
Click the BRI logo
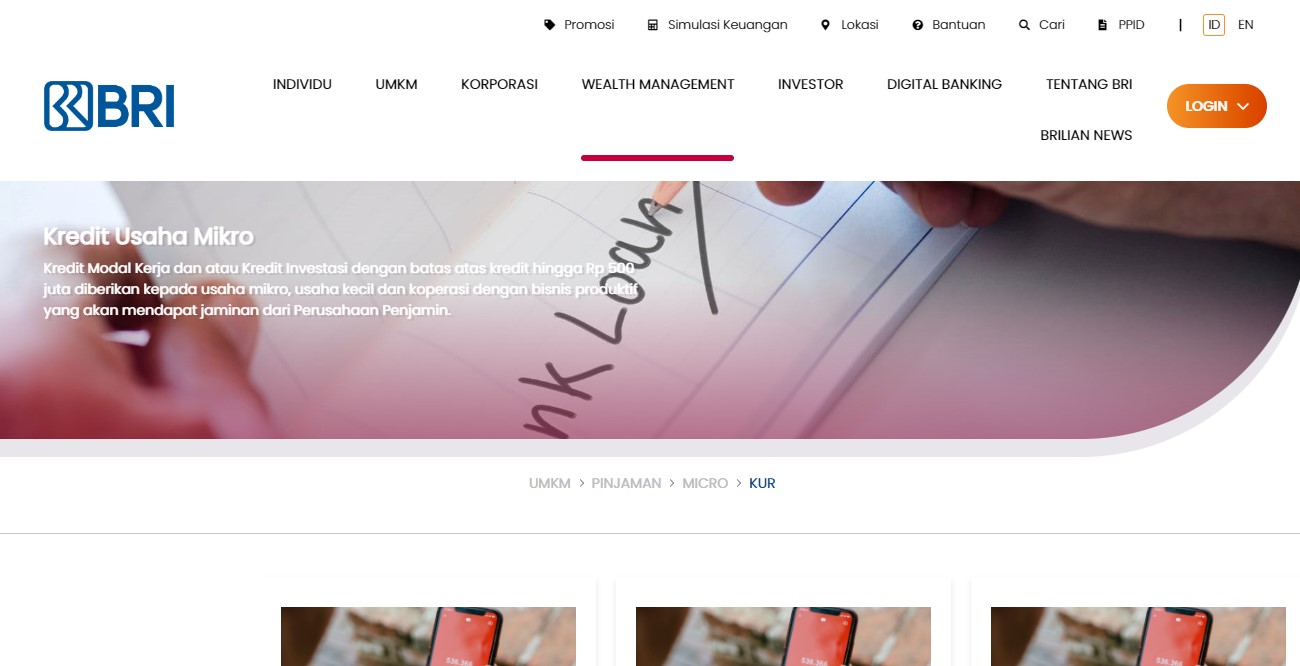point(109,106)
